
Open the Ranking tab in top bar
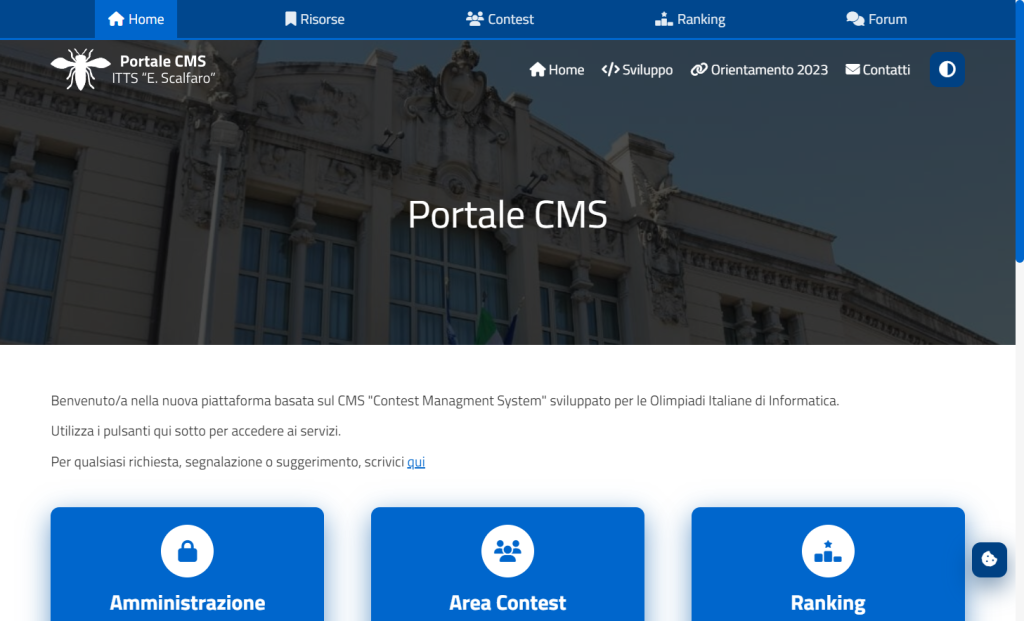tap(690, 19)
